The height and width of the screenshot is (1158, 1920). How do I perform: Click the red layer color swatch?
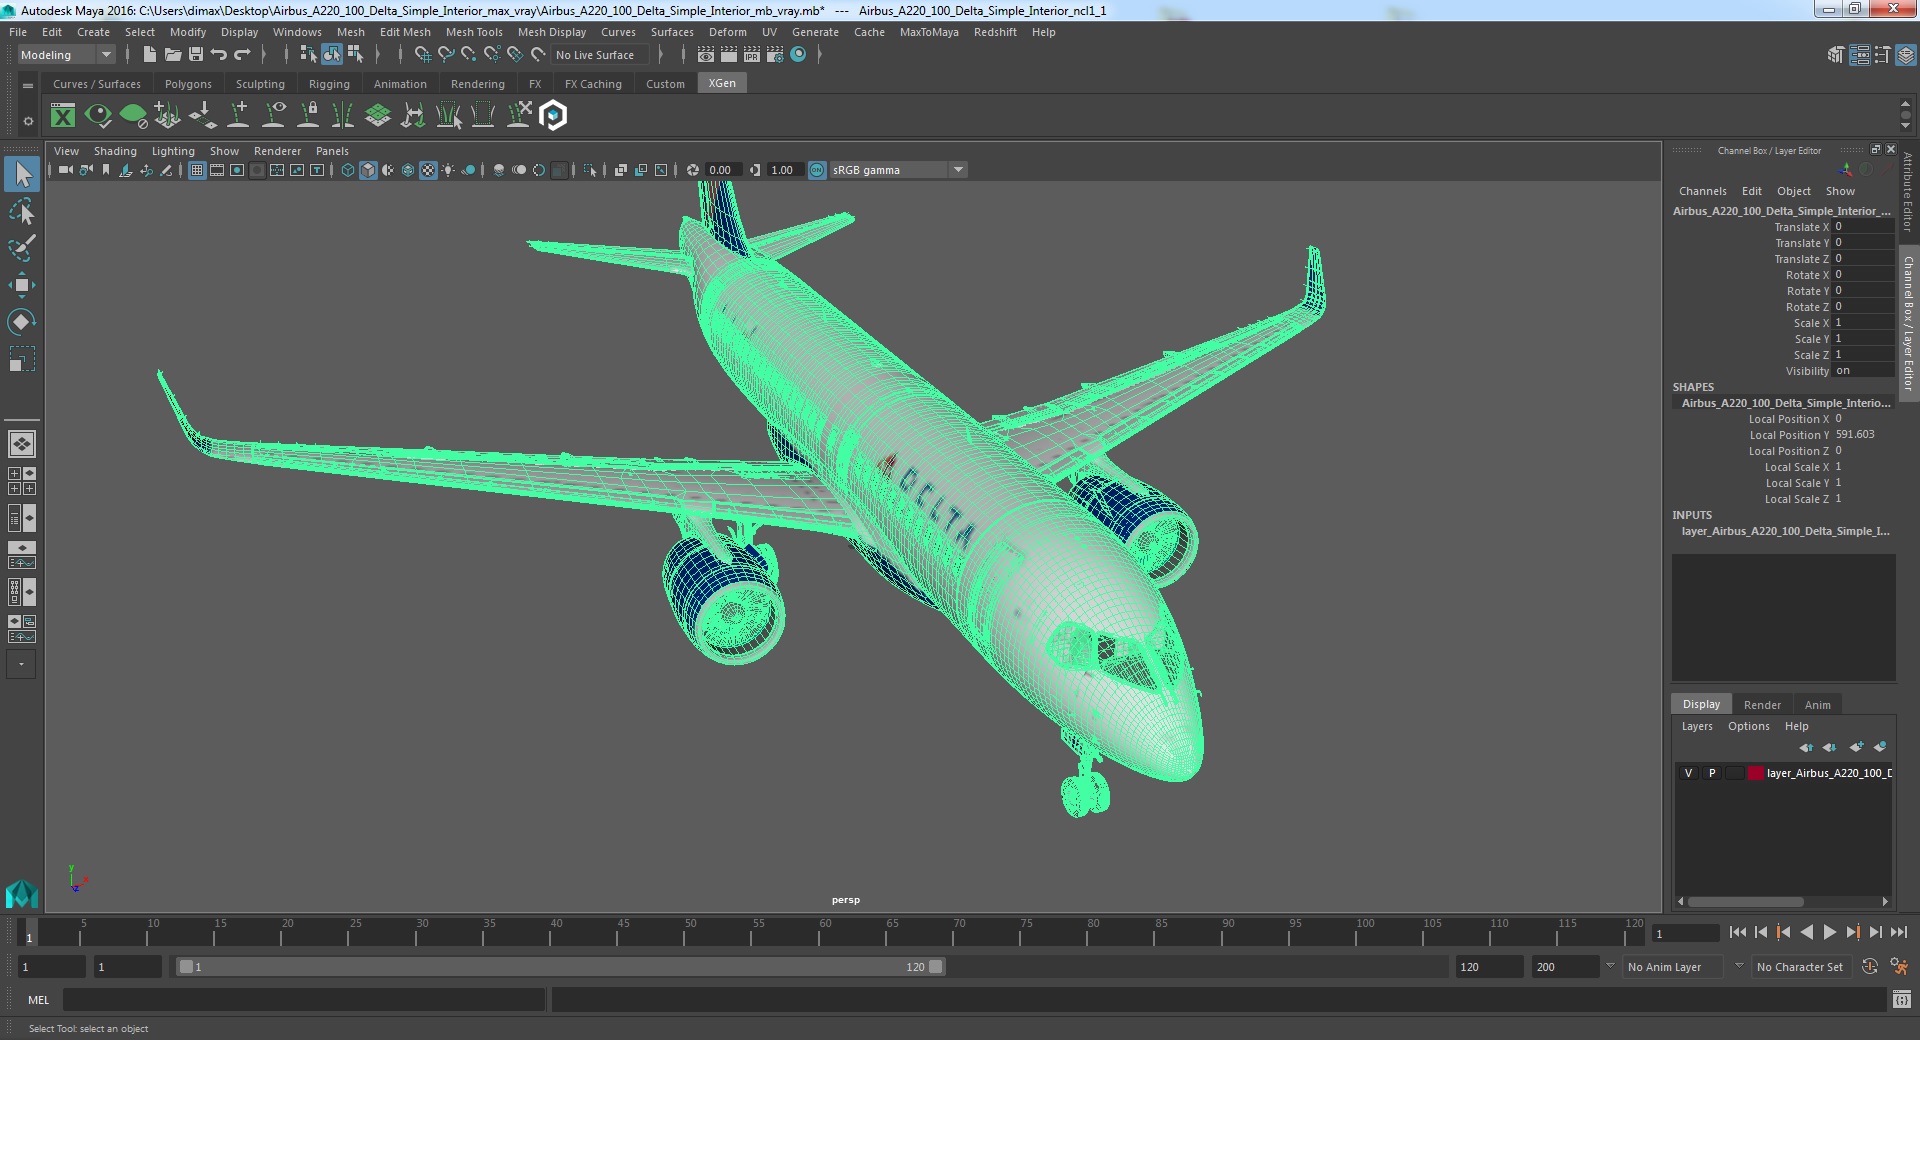tap(1756, 773)
